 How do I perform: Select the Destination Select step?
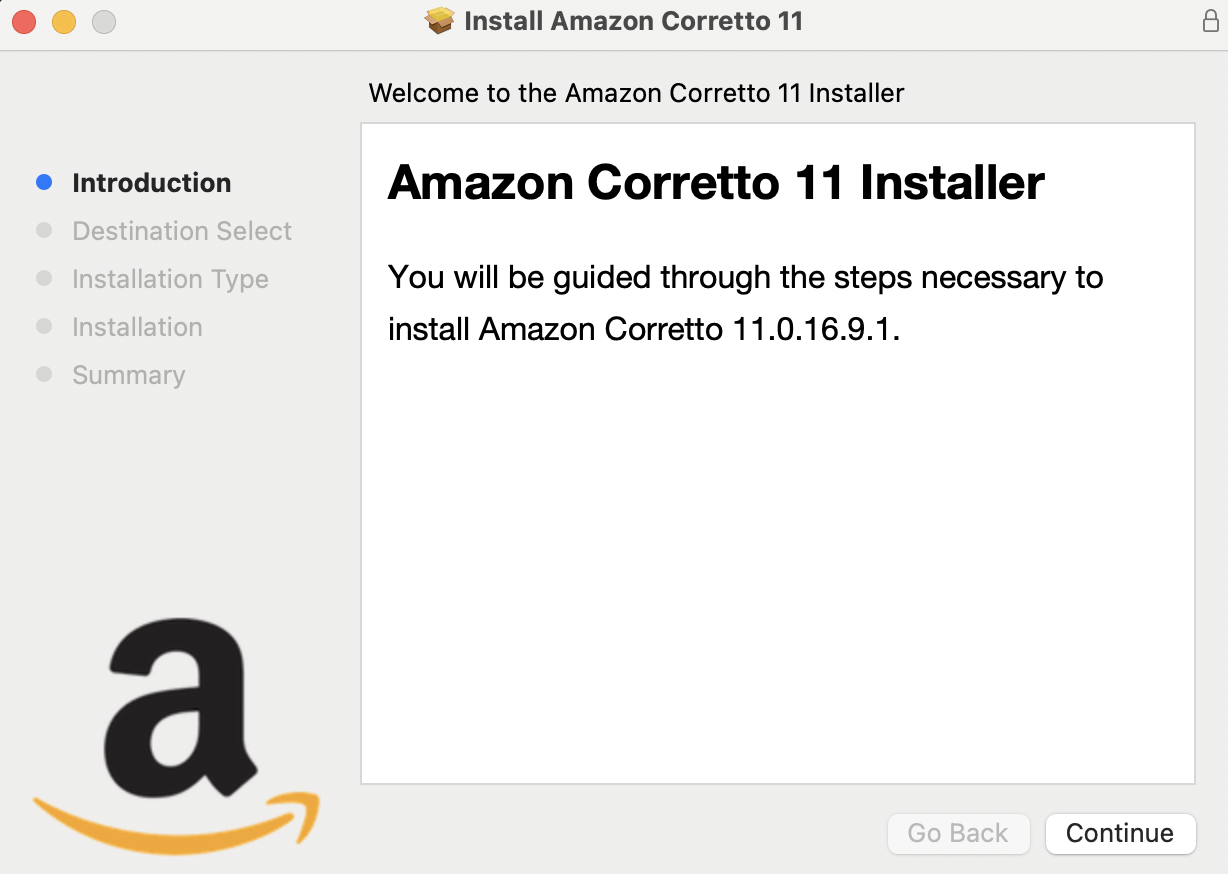point(181,230)
